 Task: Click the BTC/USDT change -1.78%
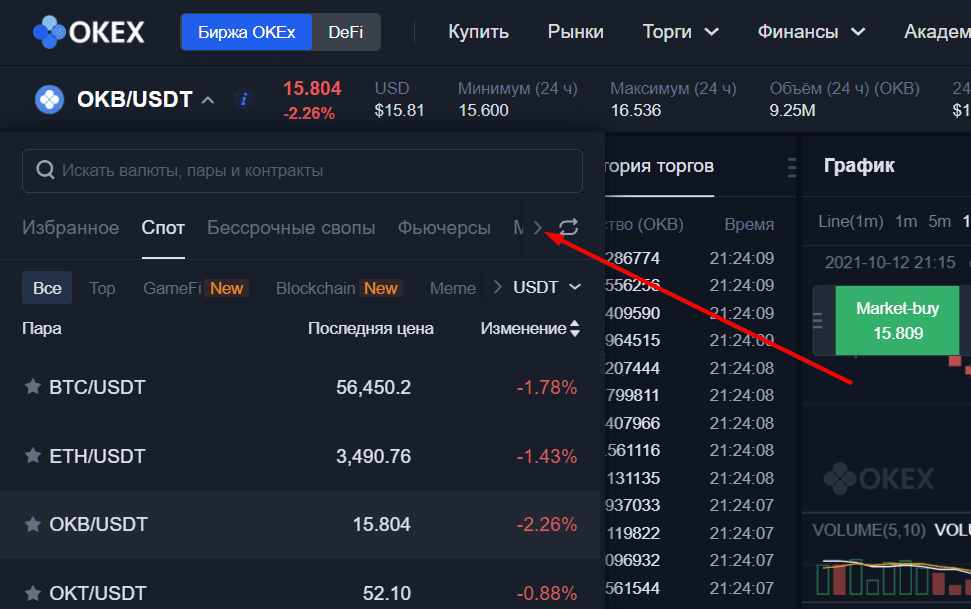point(547,387)
